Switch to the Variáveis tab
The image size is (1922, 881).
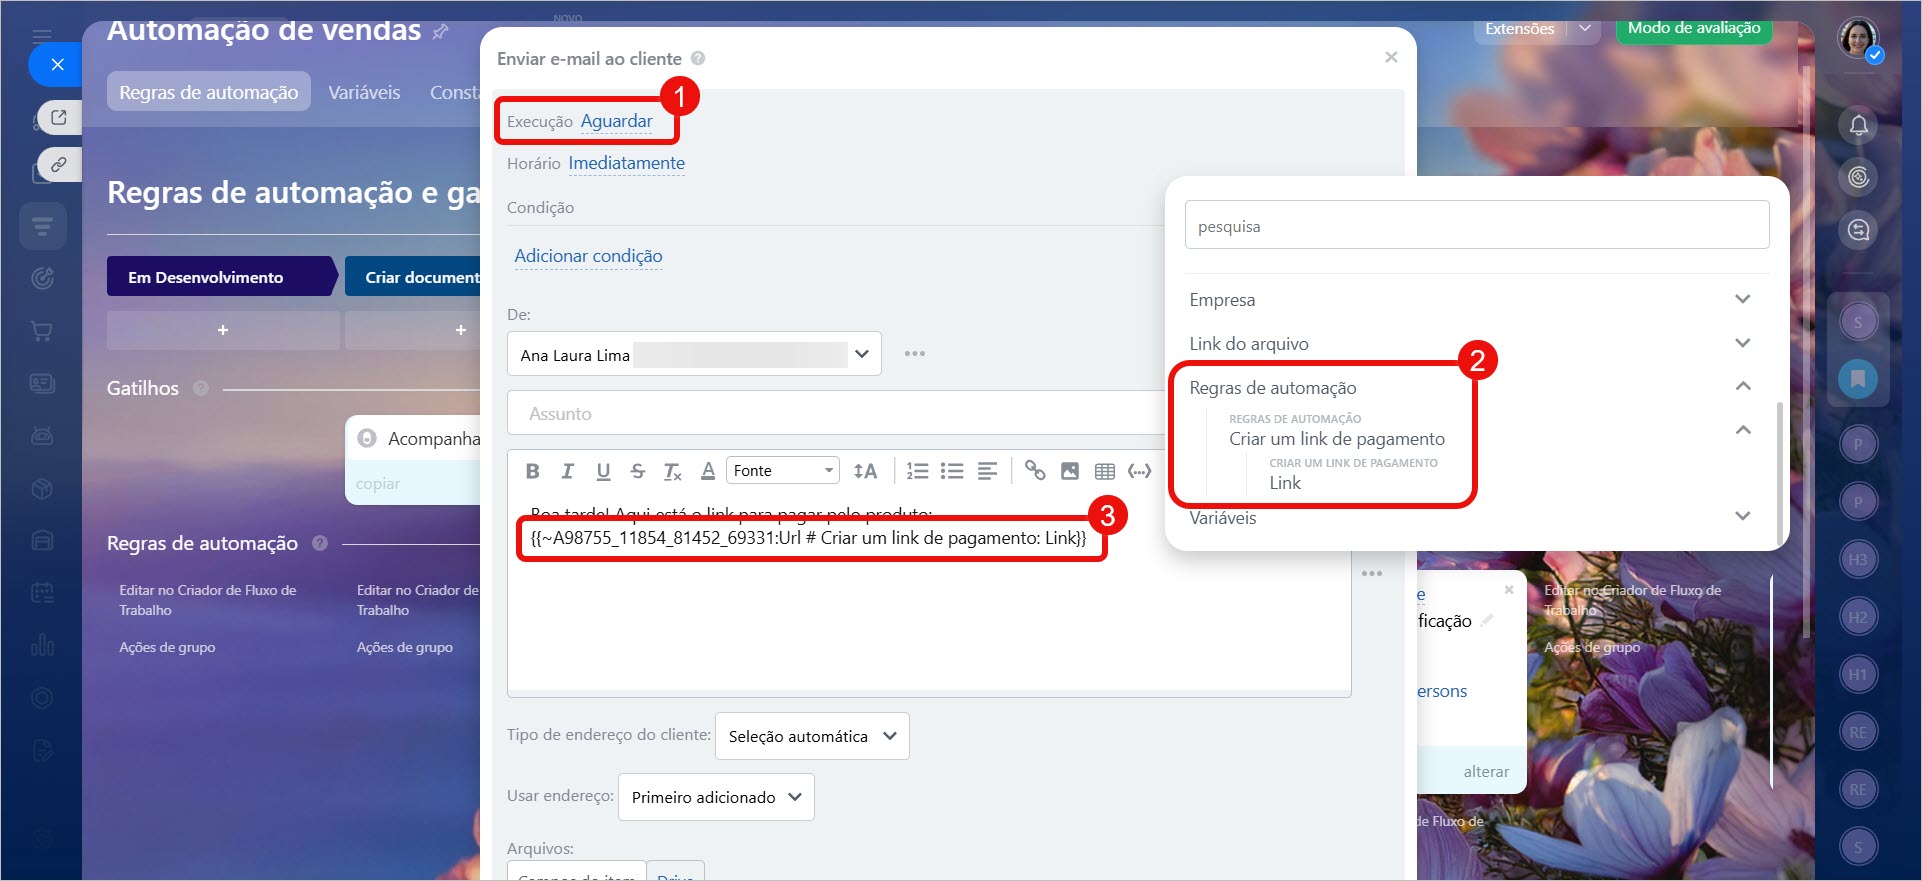pyautogui.click(x=364, y=92)
